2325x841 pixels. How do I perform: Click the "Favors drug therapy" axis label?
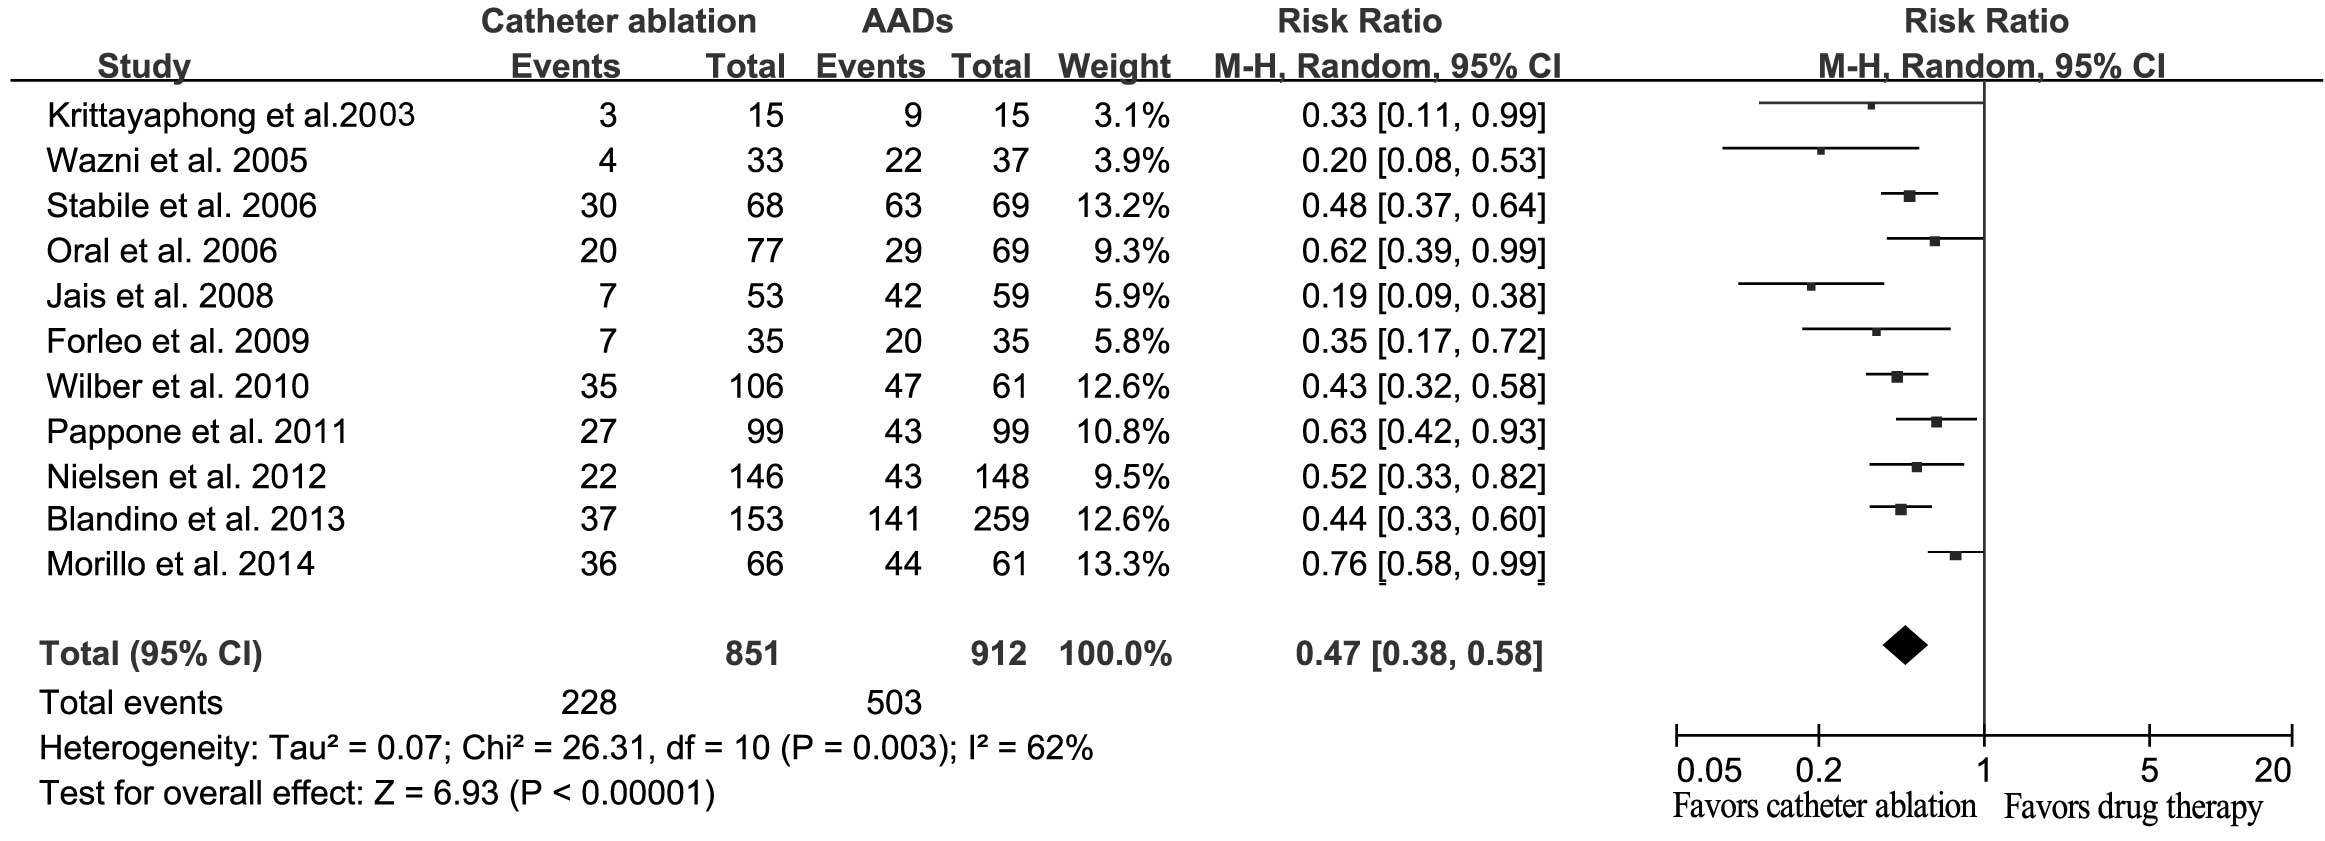point(2132,807)
